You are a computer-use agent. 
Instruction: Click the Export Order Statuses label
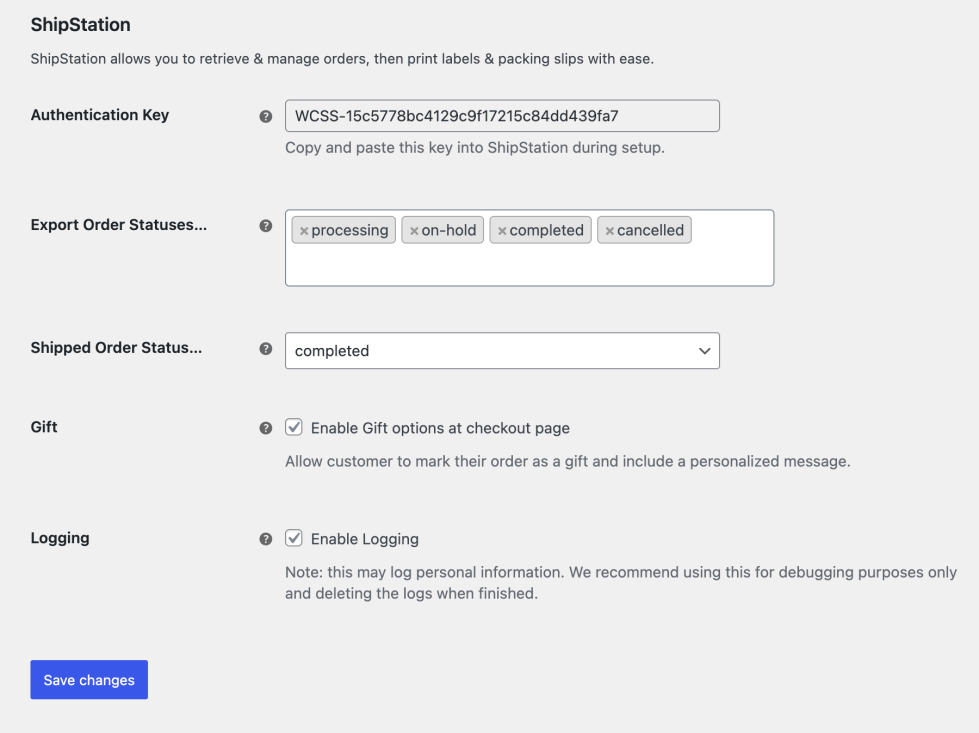[x=119, y=225]
